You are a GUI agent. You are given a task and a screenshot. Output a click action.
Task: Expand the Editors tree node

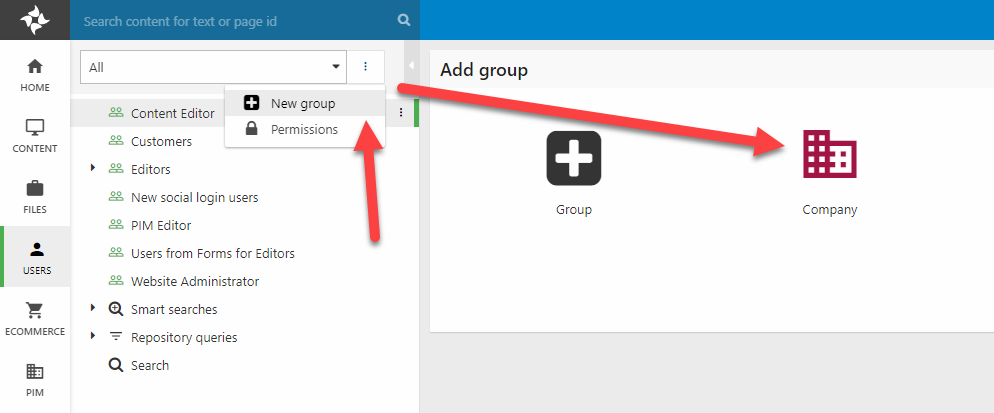point(93,168)
